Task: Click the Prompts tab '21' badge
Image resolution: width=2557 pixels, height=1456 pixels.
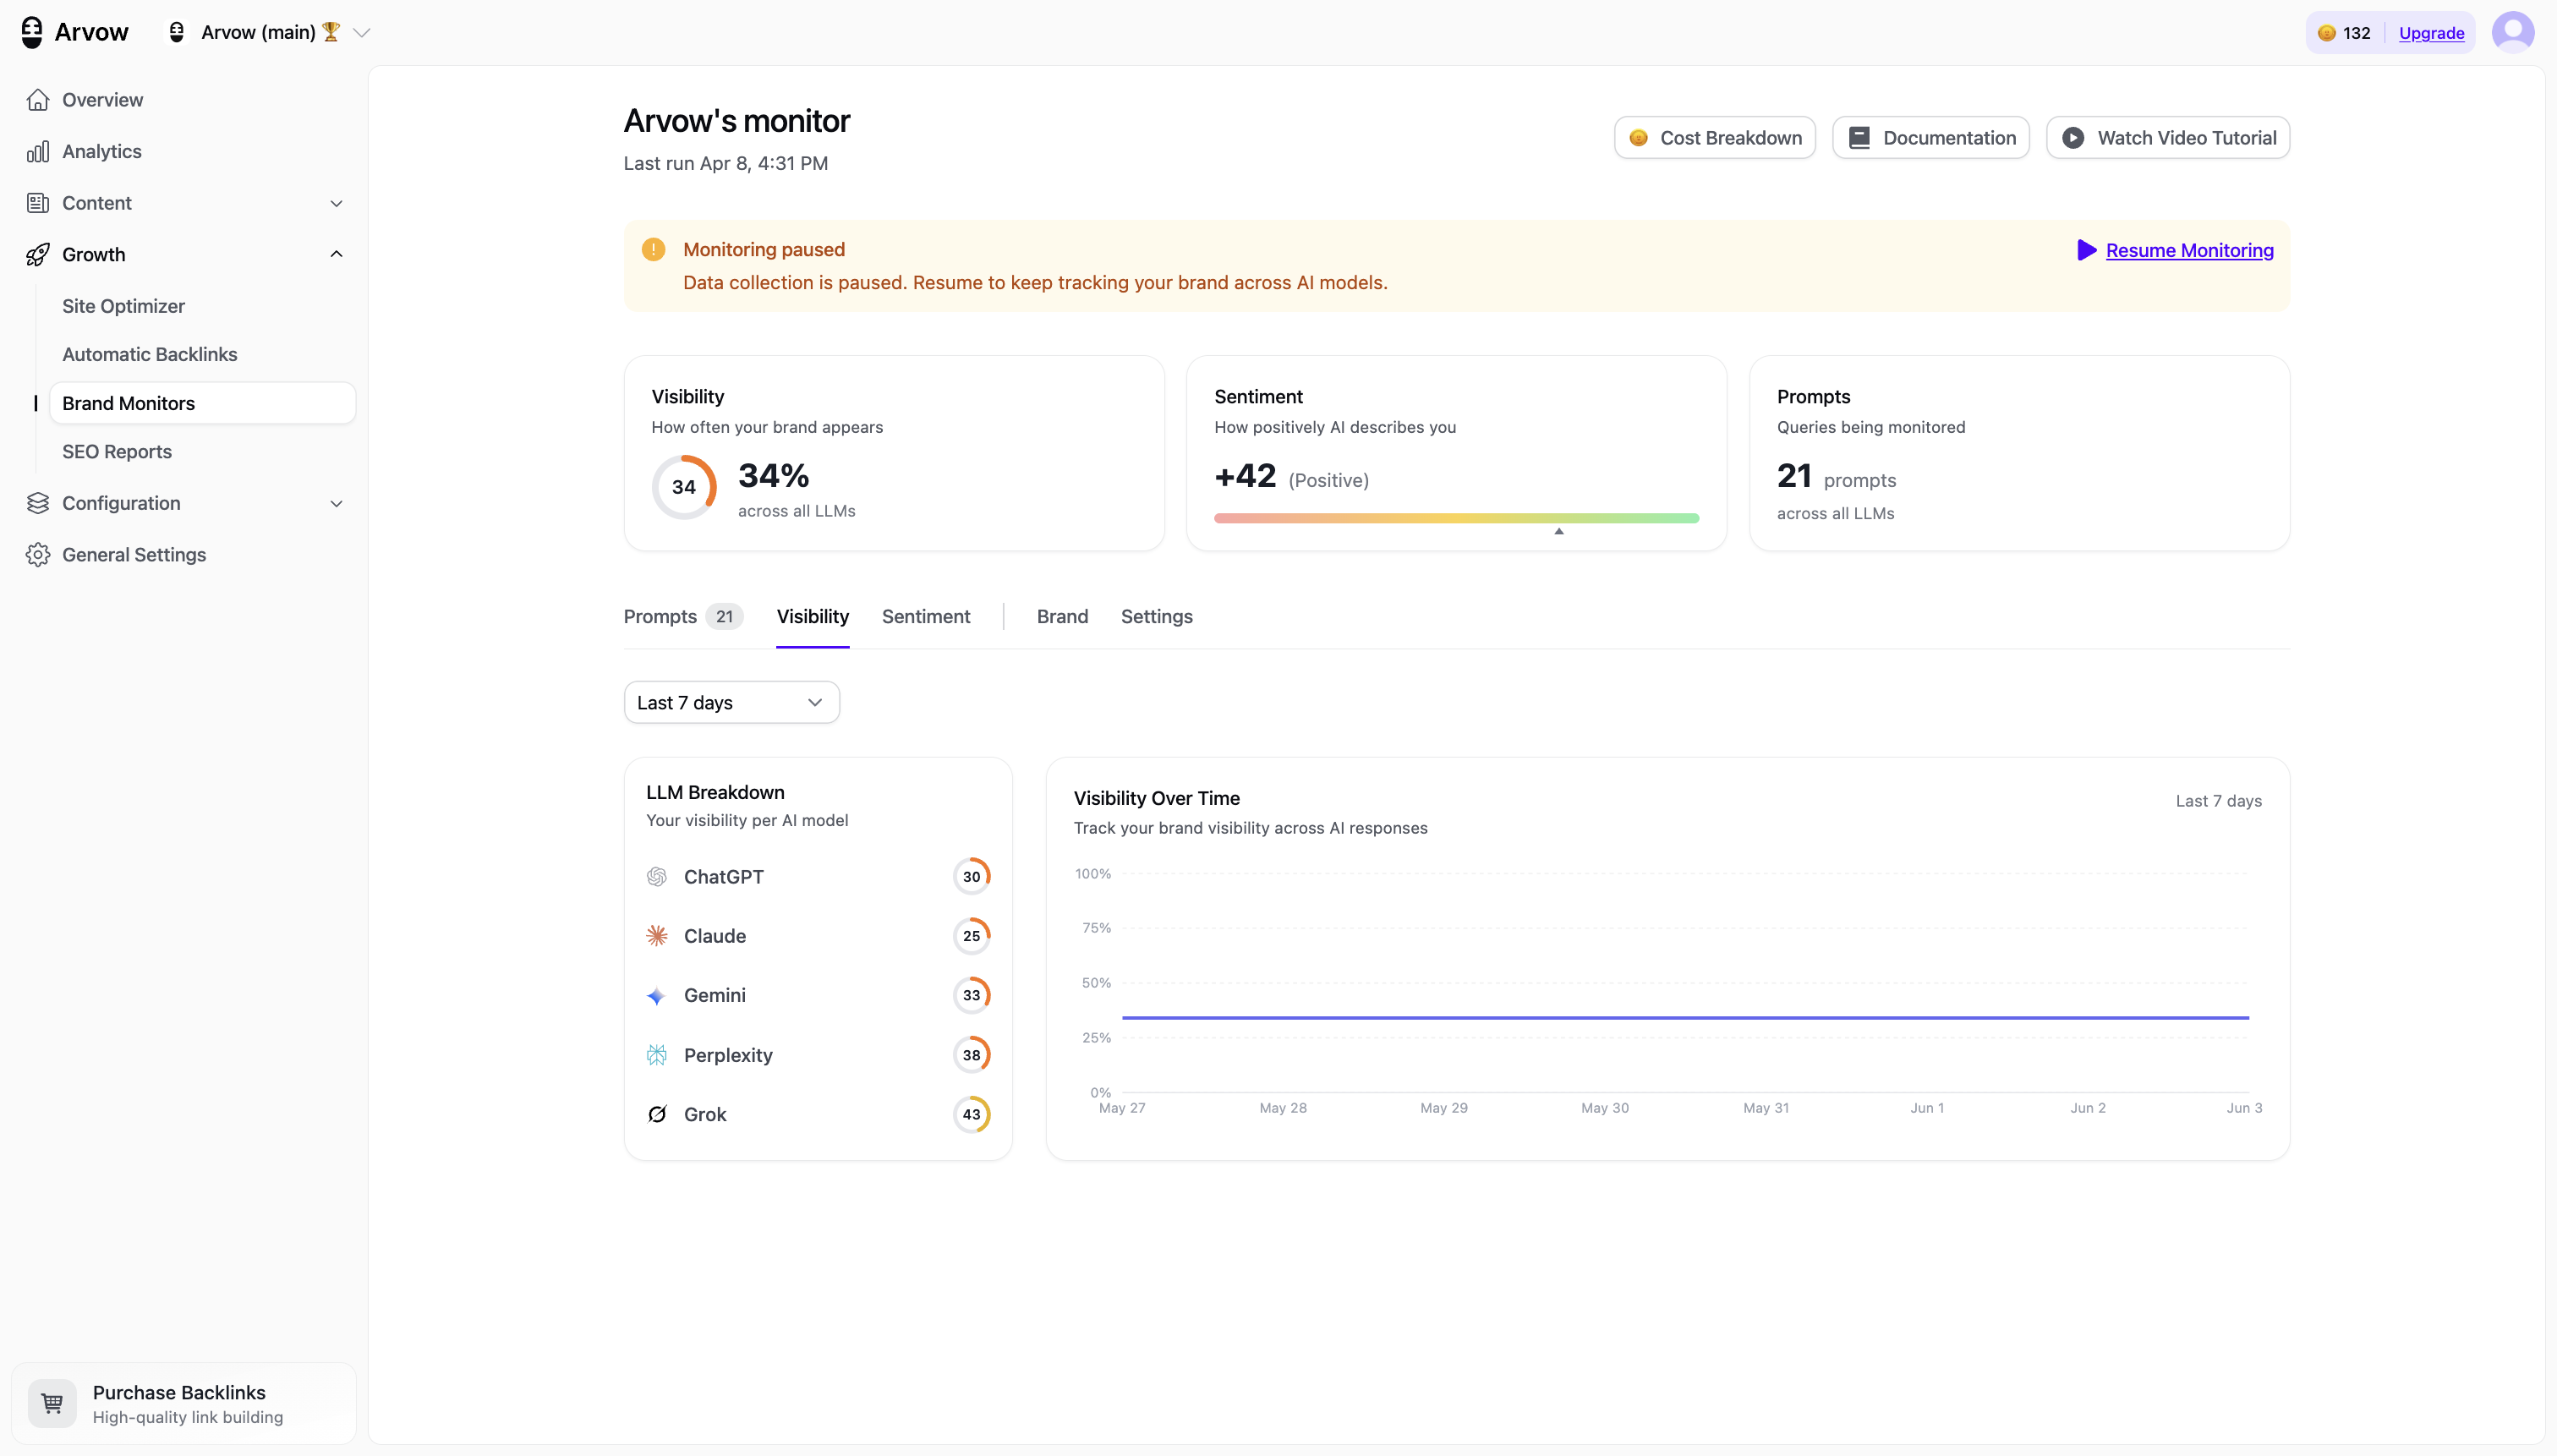Action: pyautogui.click(x=724, y=617)
